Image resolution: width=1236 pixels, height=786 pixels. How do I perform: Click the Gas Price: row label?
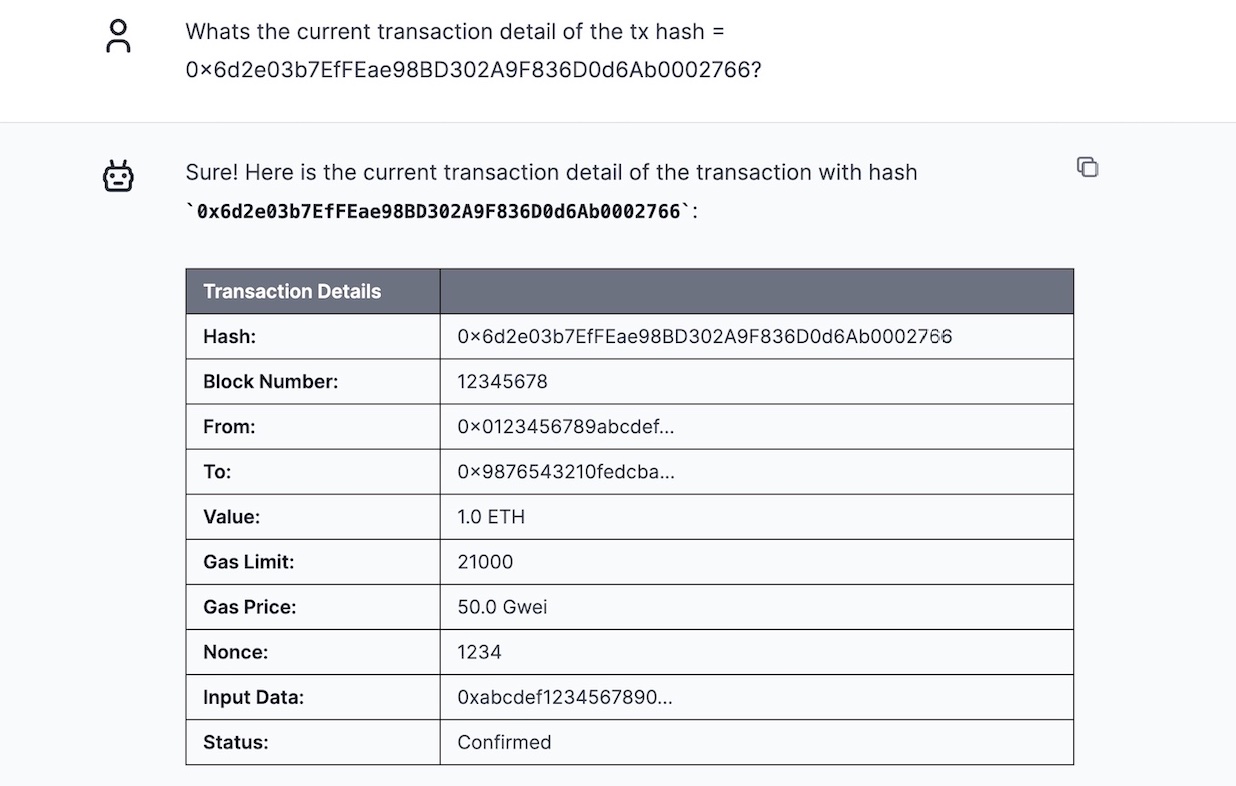coord(249,607)
